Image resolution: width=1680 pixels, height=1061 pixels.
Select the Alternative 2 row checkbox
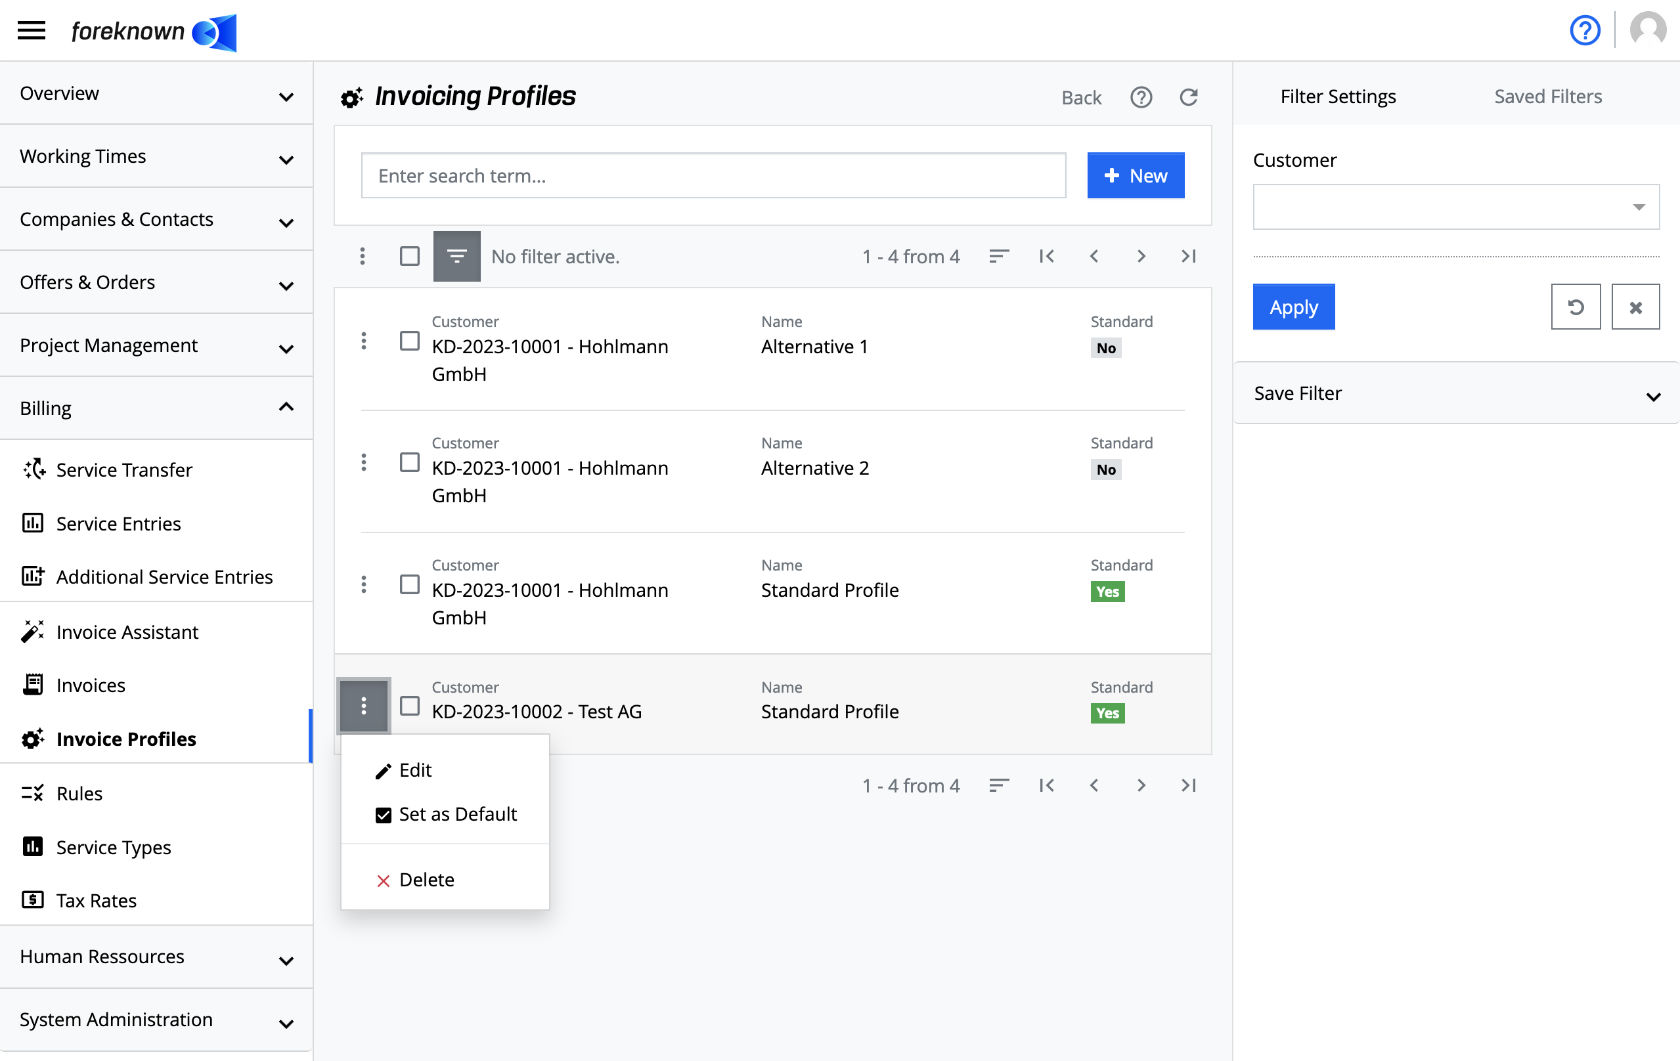[x=410, y=462]
